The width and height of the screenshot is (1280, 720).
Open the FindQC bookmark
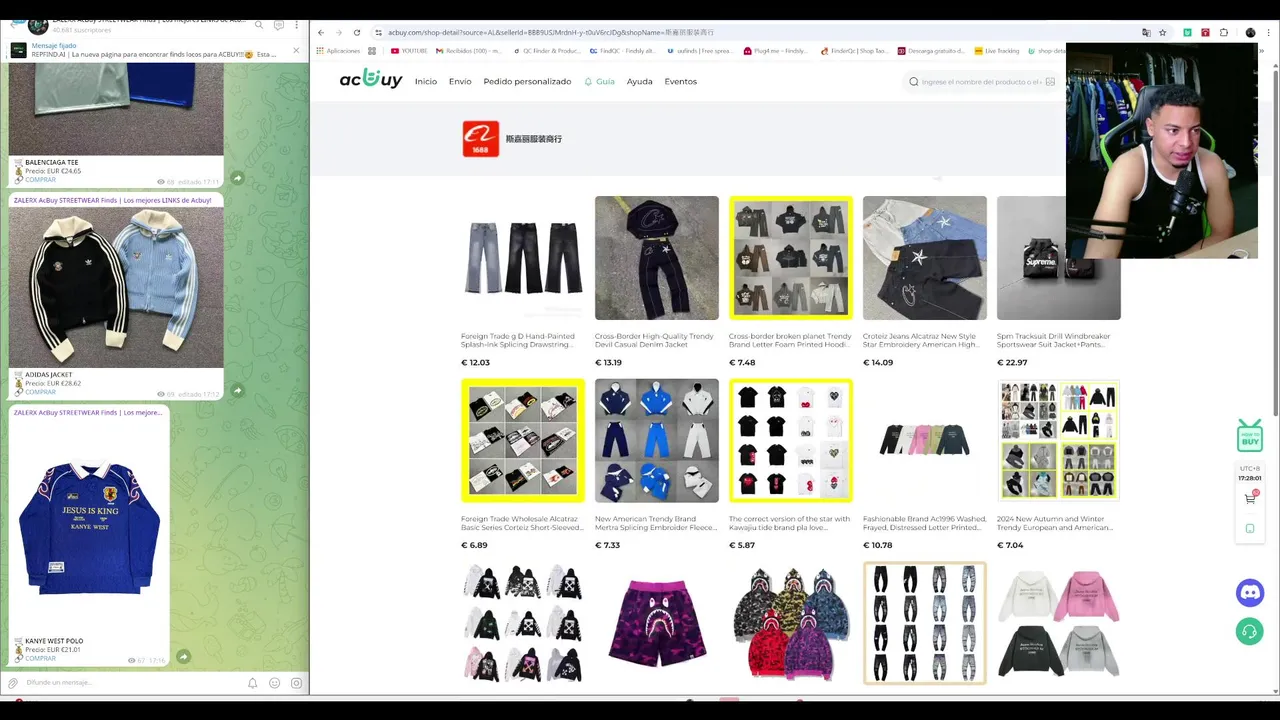point(622,51)
